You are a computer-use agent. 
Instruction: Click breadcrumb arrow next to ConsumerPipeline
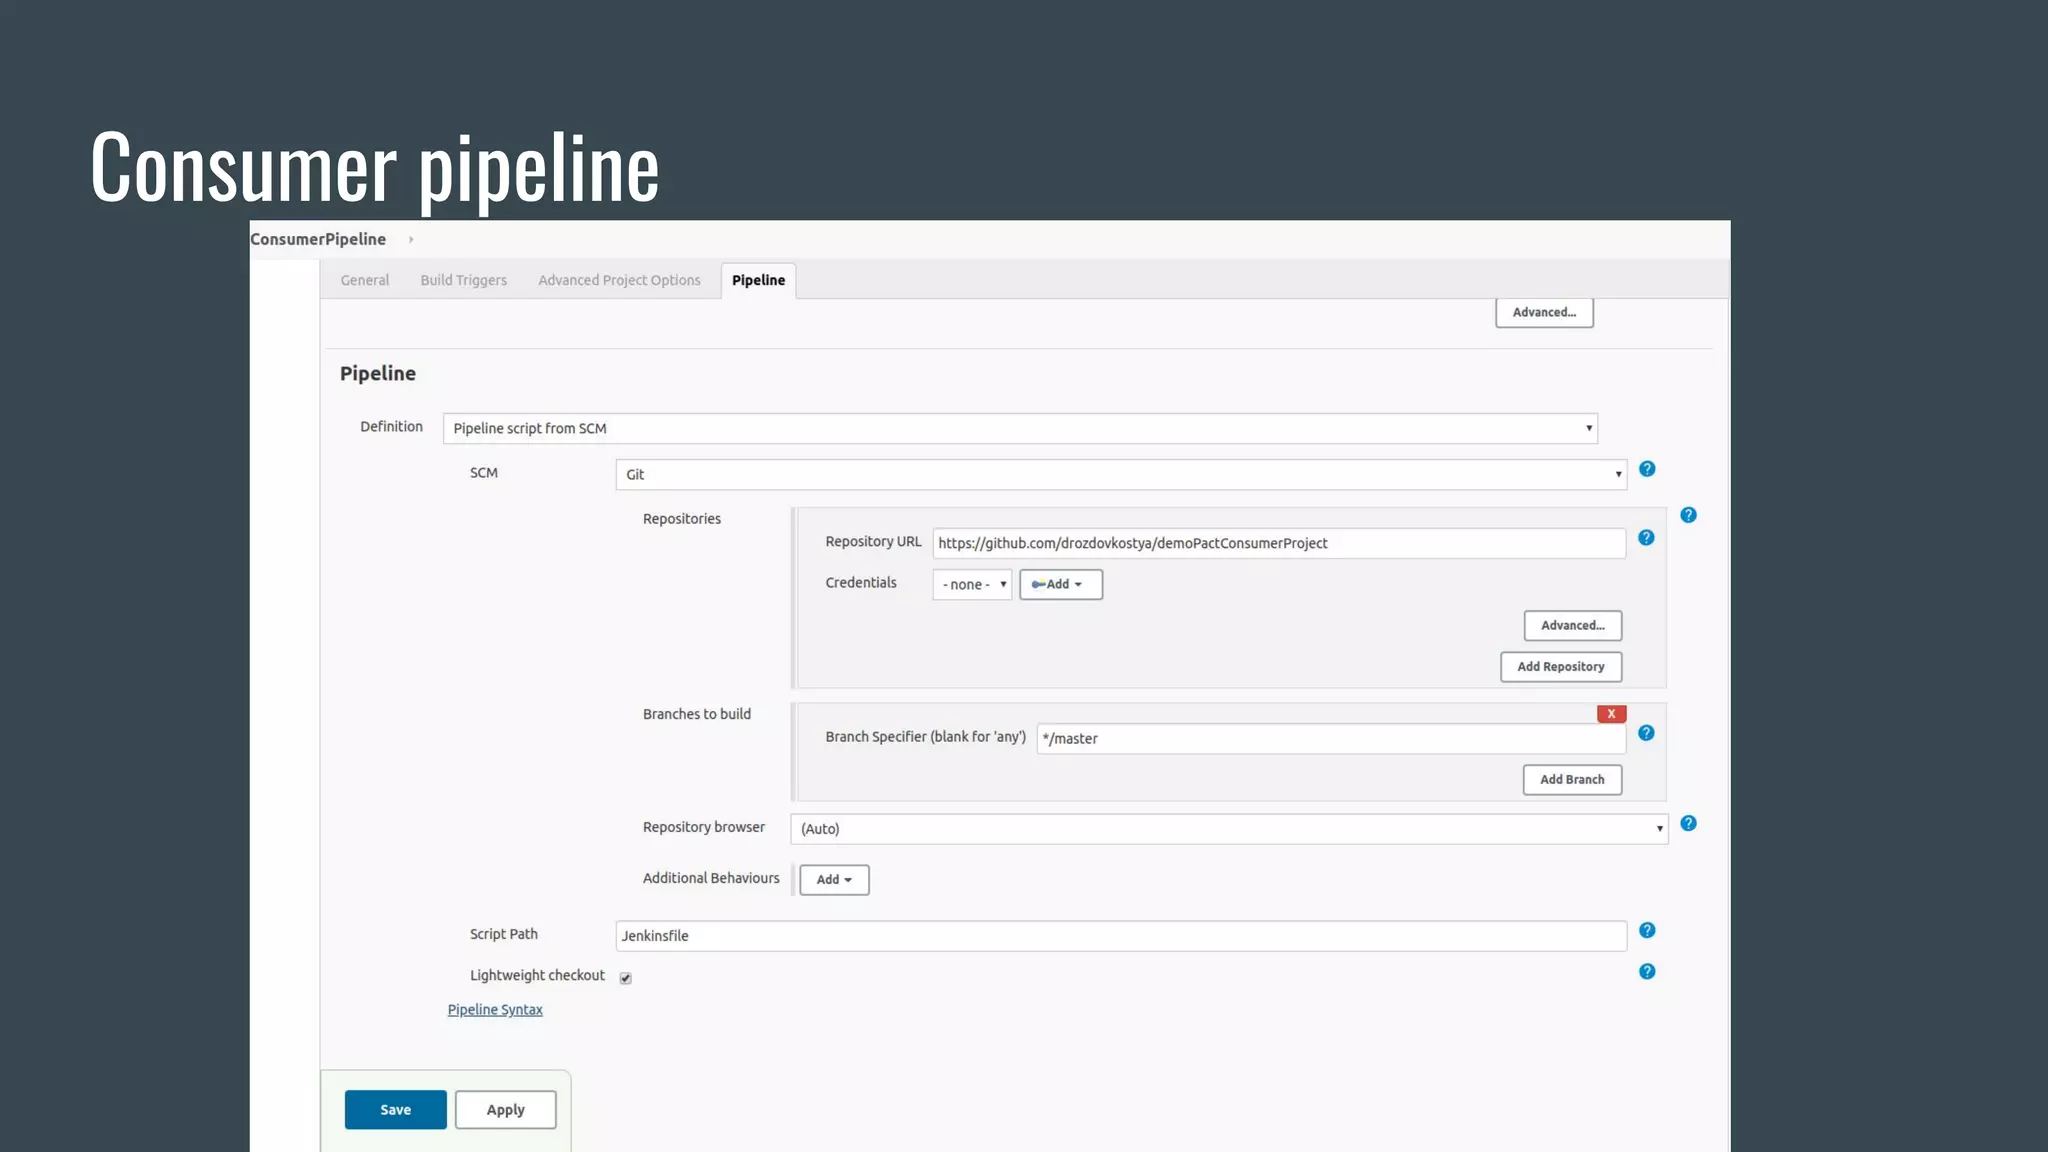click(411, 240)
